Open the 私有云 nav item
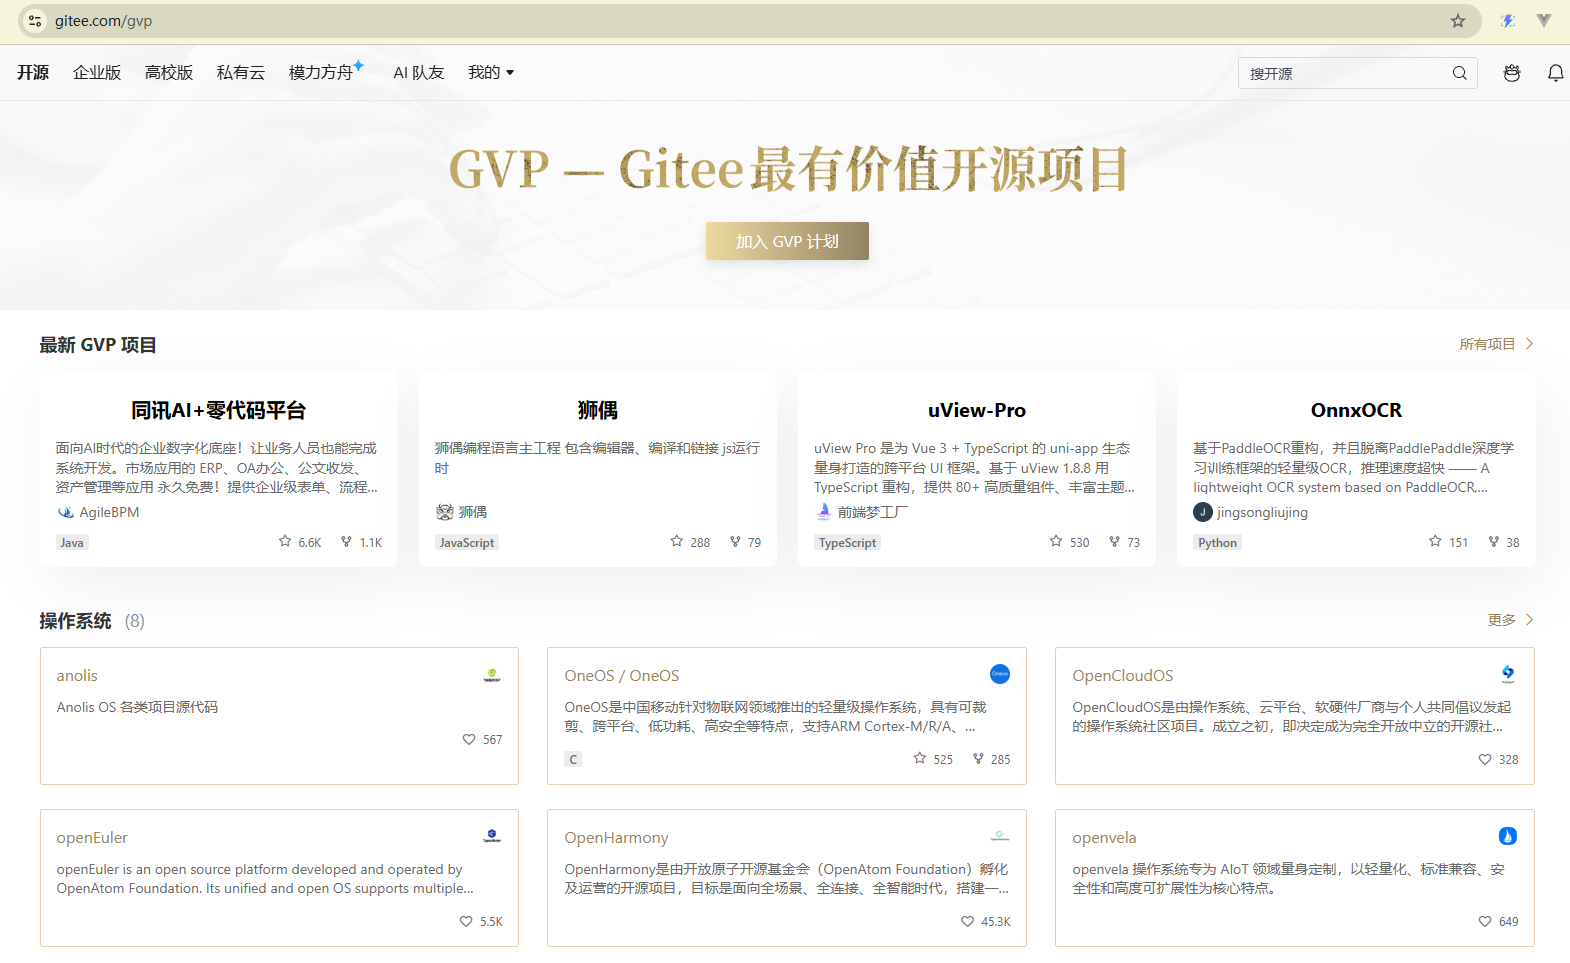1570x963 pixels. 241,73
